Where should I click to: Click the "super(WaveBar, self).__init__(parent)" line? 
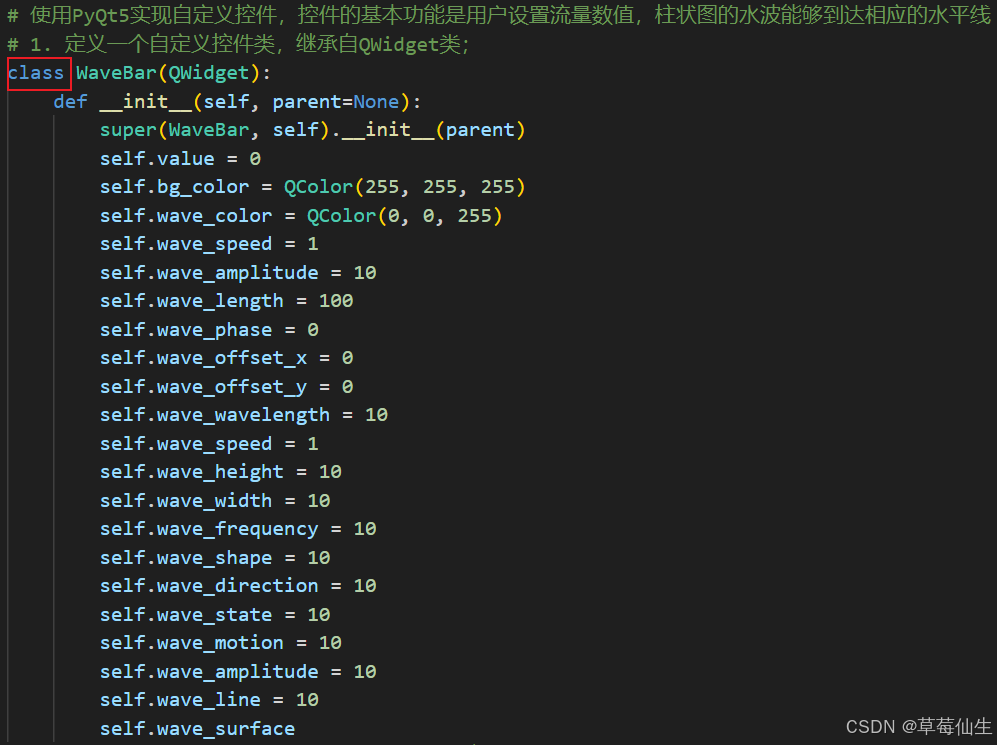coord(313,130)
